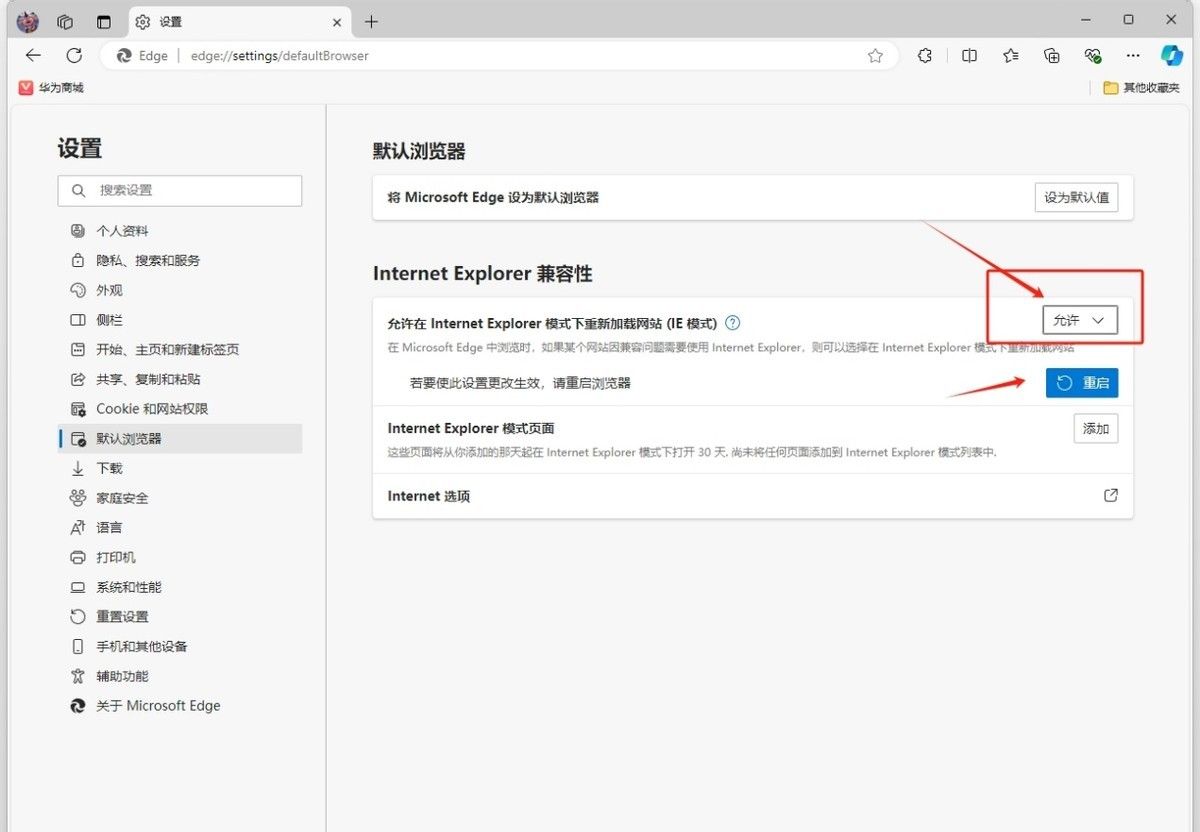Click the 设为默认值 button

tap(1076, 197)
